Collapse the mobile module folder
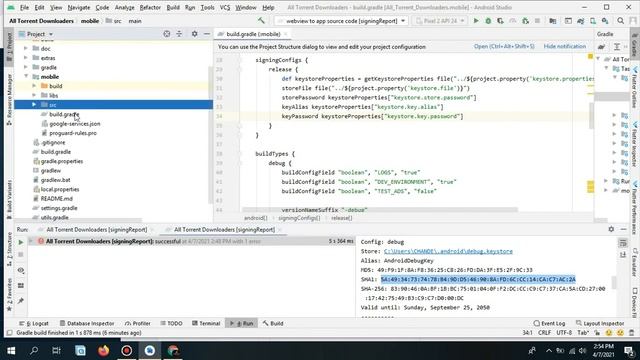Image resolution: width=640 pixels, height=360 pixels. (26, 77)
